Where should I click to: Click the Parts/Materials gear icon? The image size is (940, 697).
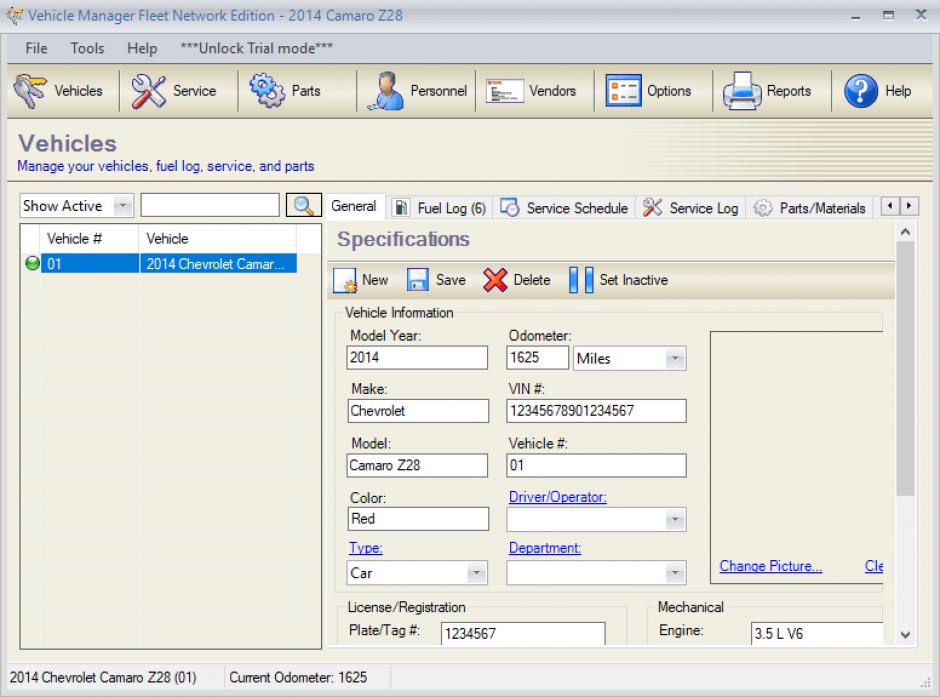pos(763,208)
